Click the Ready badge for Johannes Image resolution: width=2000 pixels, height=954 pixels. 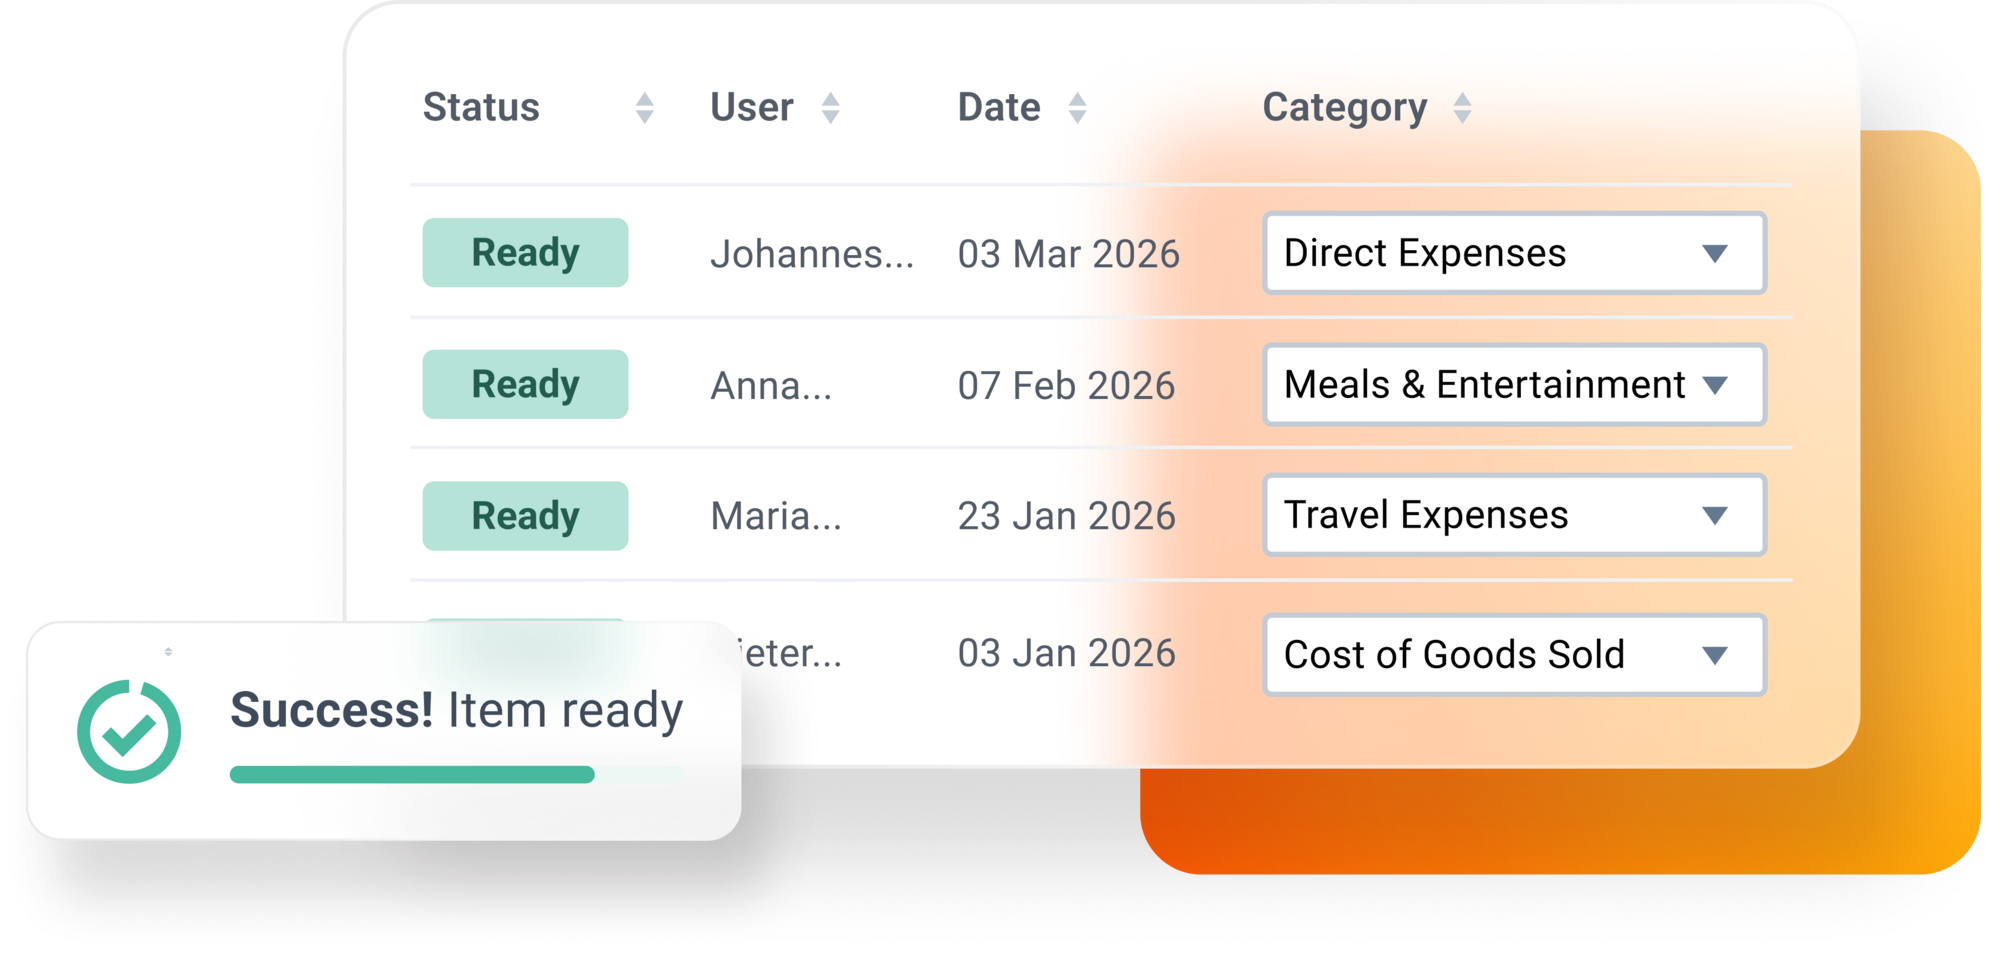pyautogui.click(x=525, y=253)
